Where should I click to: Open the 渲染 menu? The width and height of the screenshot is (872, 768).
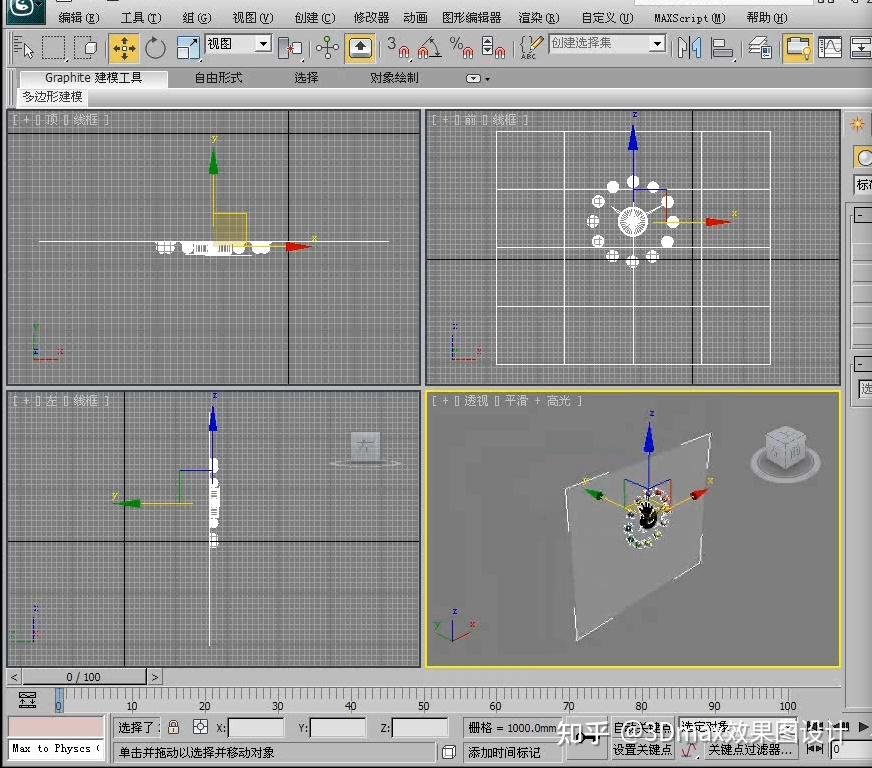538,17
